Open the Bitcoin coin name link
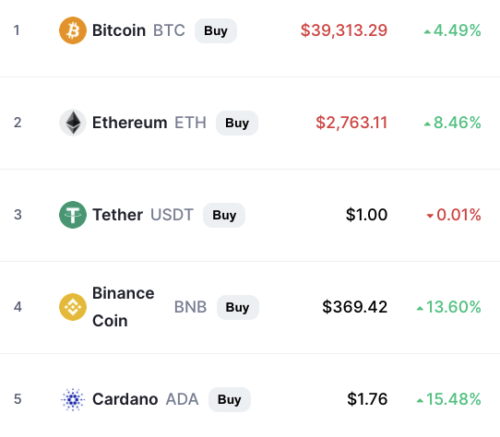Viewport: 500px width, 437px height. click(119, 30)
